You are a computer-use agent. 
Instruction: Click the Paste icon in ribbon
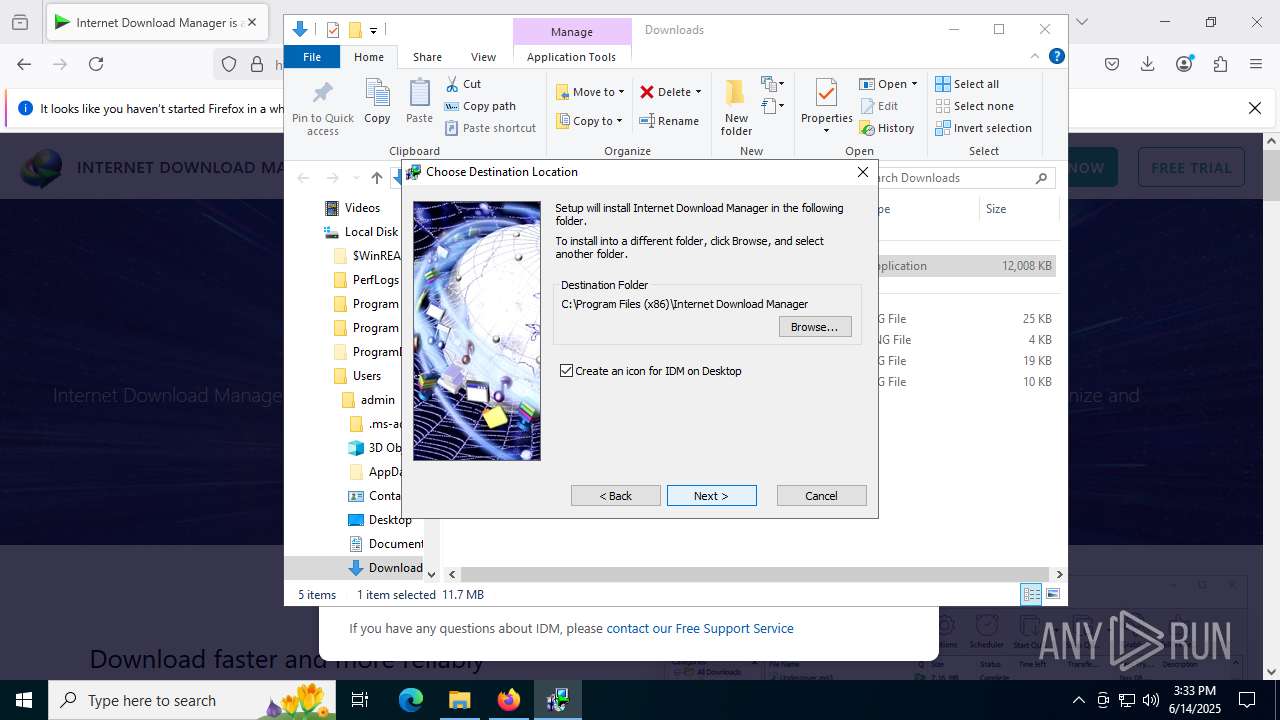419,102
